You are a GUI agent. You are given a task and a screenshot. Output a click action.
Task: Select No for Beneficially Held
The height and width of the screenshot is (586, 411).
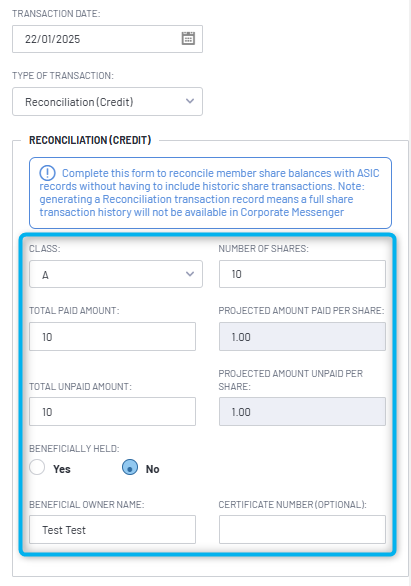click(x=130, y=467)
